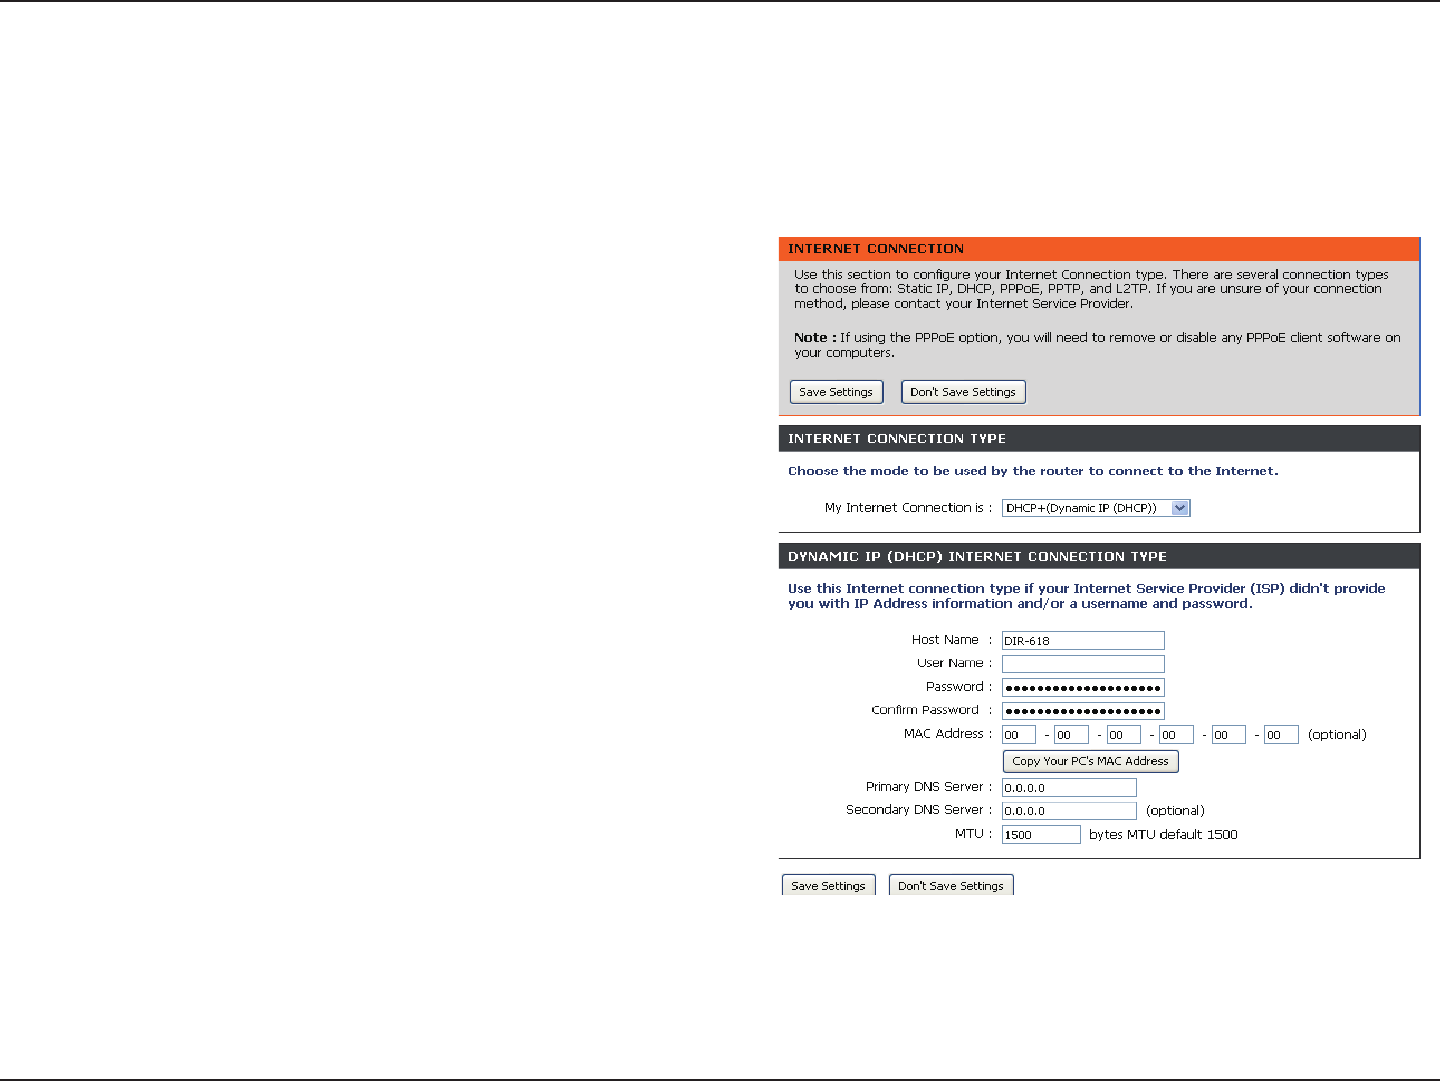Click into the Password field

pos(1083,687)
